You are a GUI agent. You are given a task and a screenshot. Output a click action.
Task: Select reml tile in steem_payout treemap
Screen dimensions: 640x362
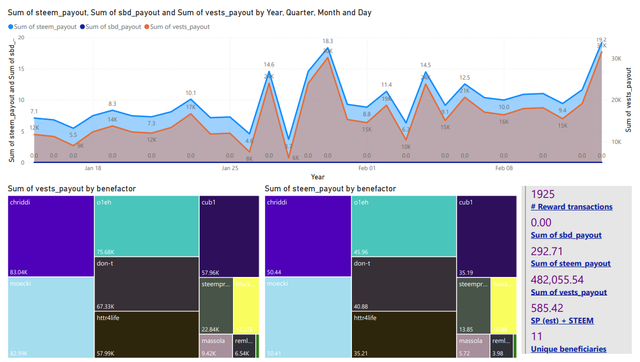tap(501, 346)
